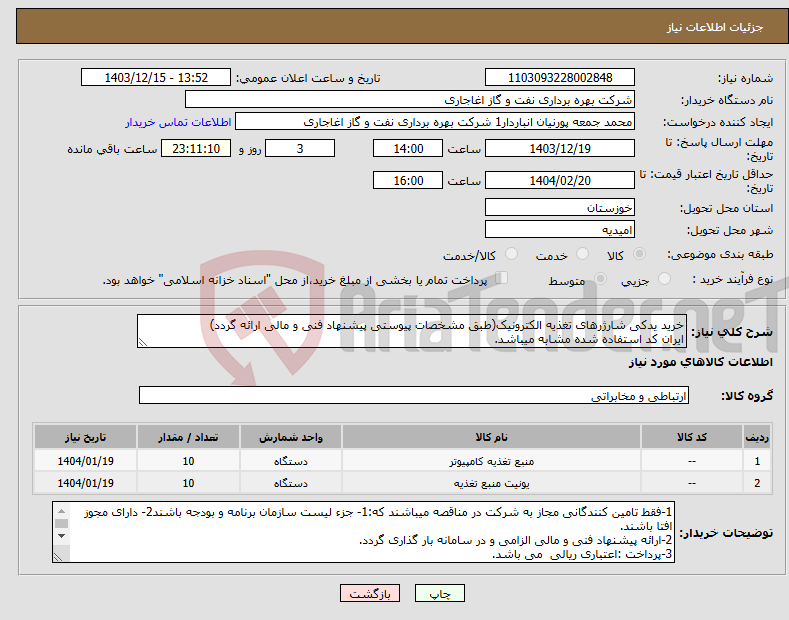The image size is (789, 620).
Task: Click the need date of row 1
Action: 86,461
